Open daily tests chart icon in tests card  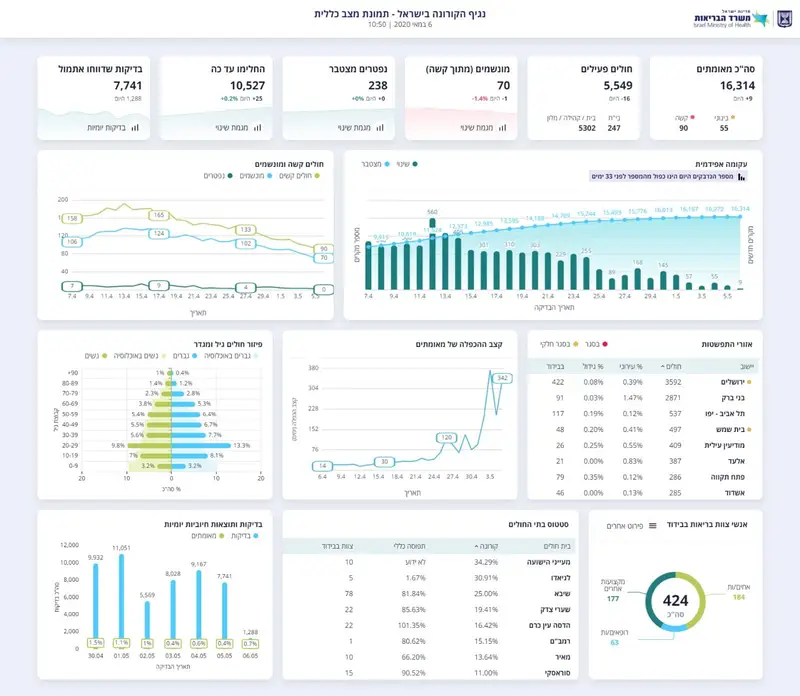(x=135, y=128)
